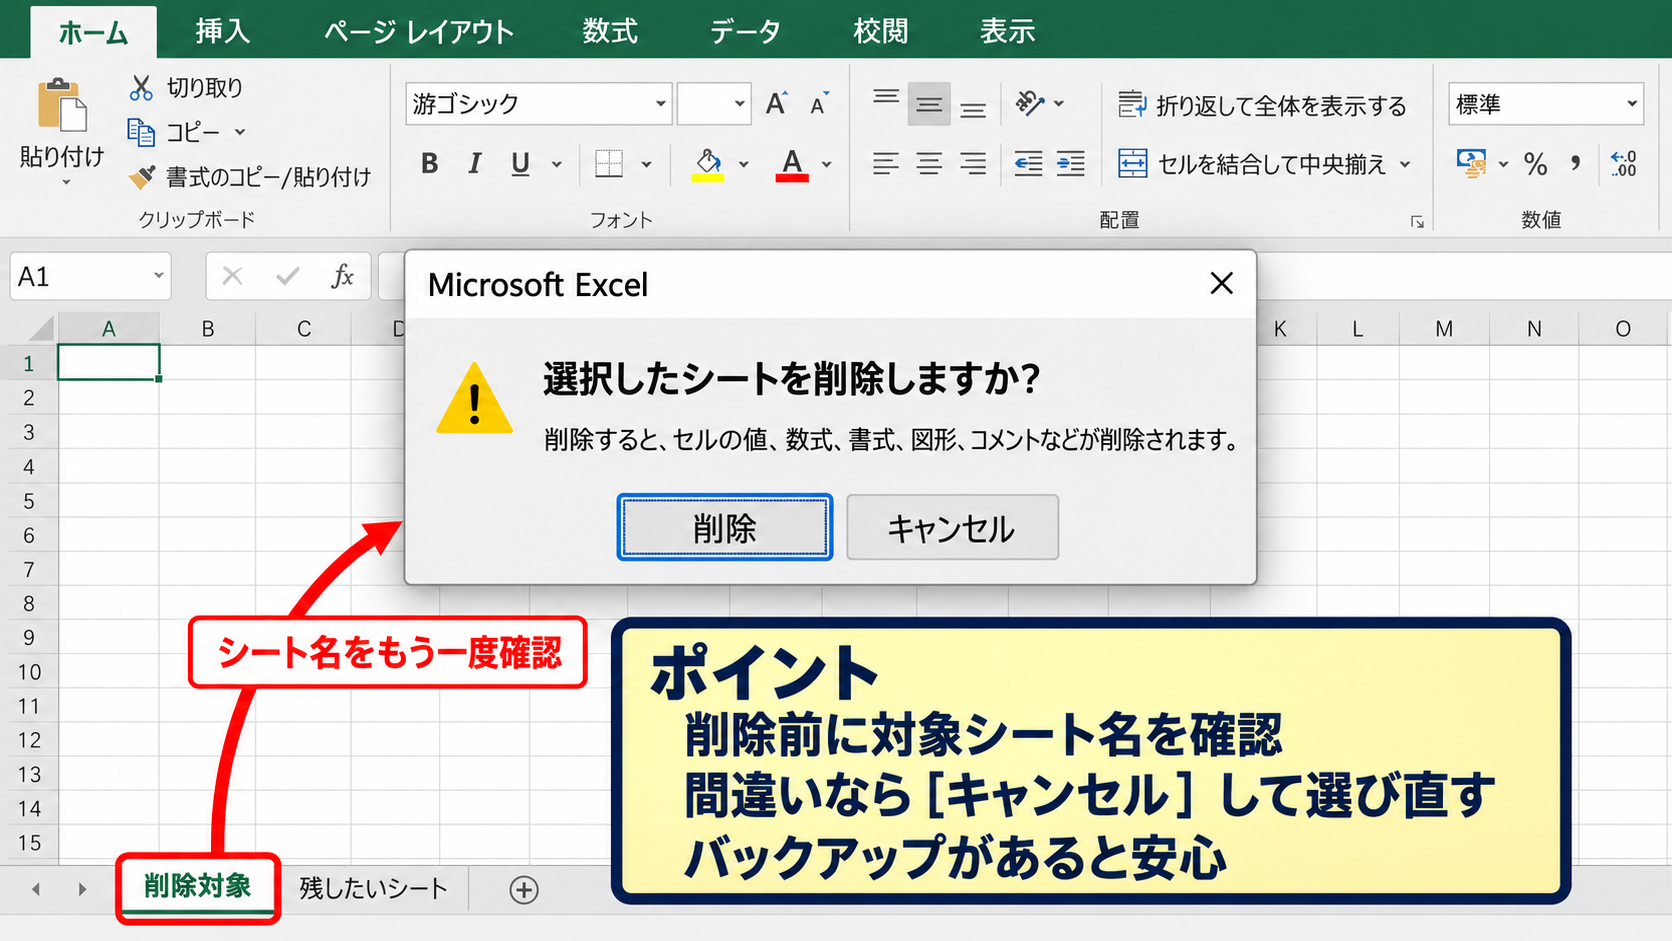Click the comma style button
The height and width of the screenshot is (941, 1672).
point(1576,163)
